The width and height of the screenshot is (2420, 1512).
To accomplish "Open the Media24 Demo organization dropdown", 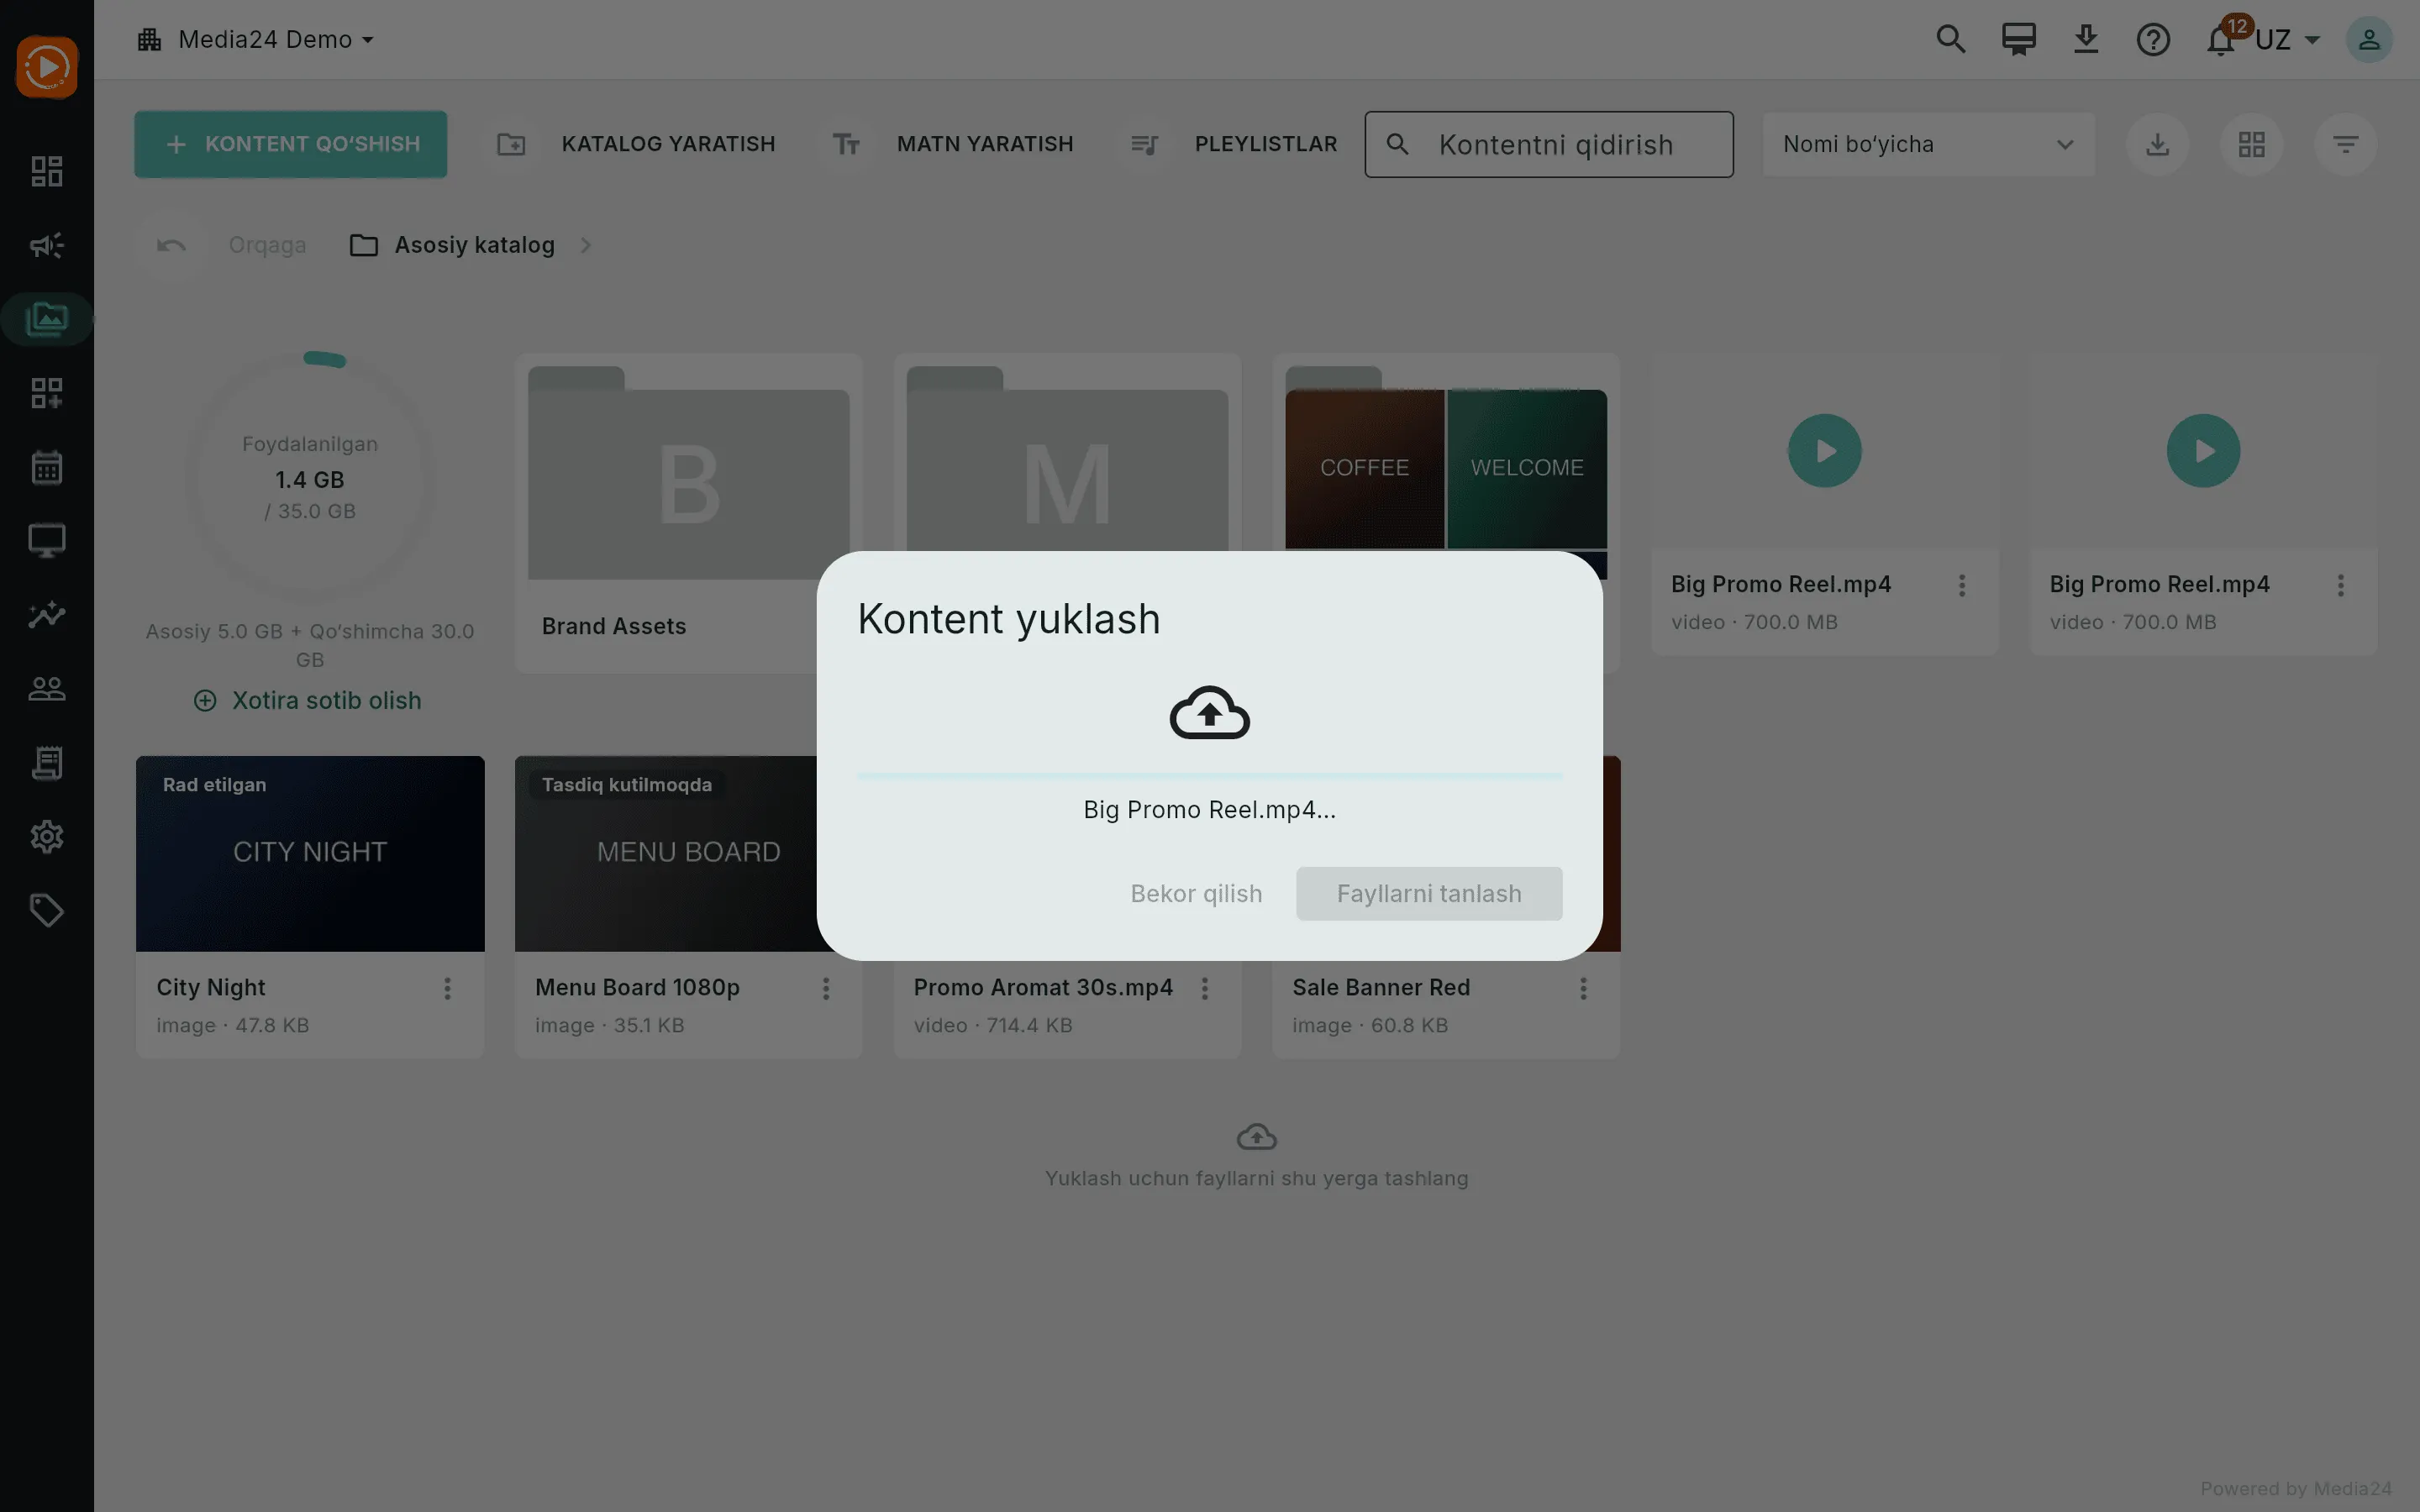I will pyautogui.click(x=256, y=39).
